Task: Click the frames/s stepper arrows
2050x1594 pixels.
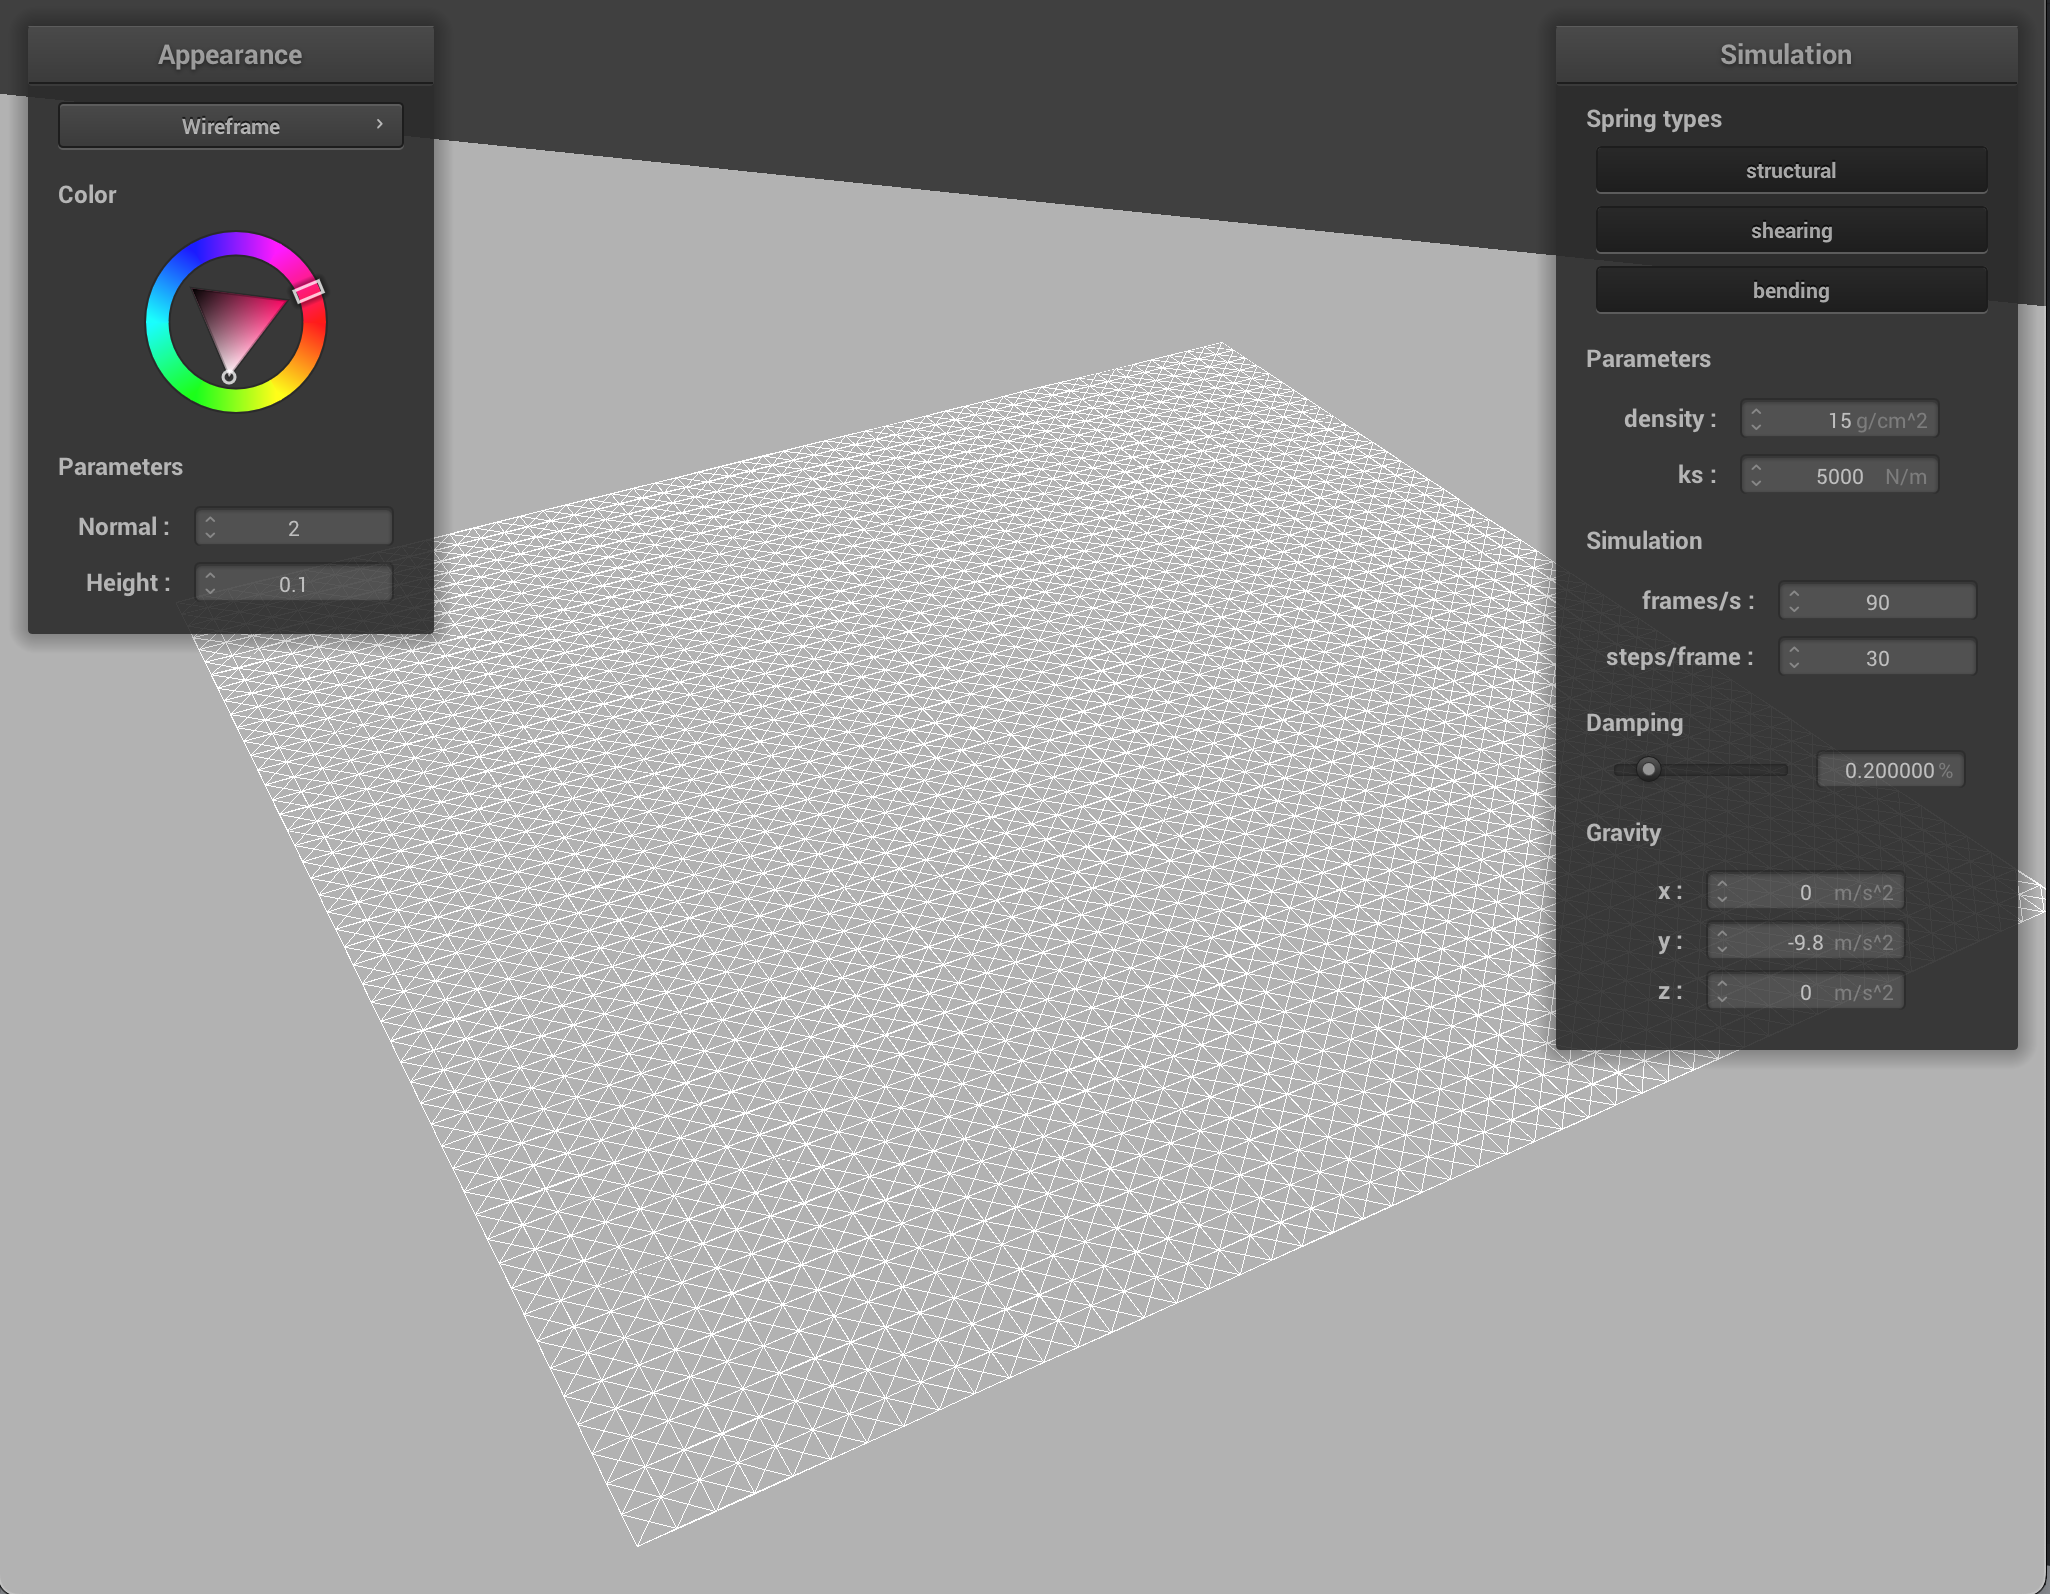Action: [x=1794, y=601]
